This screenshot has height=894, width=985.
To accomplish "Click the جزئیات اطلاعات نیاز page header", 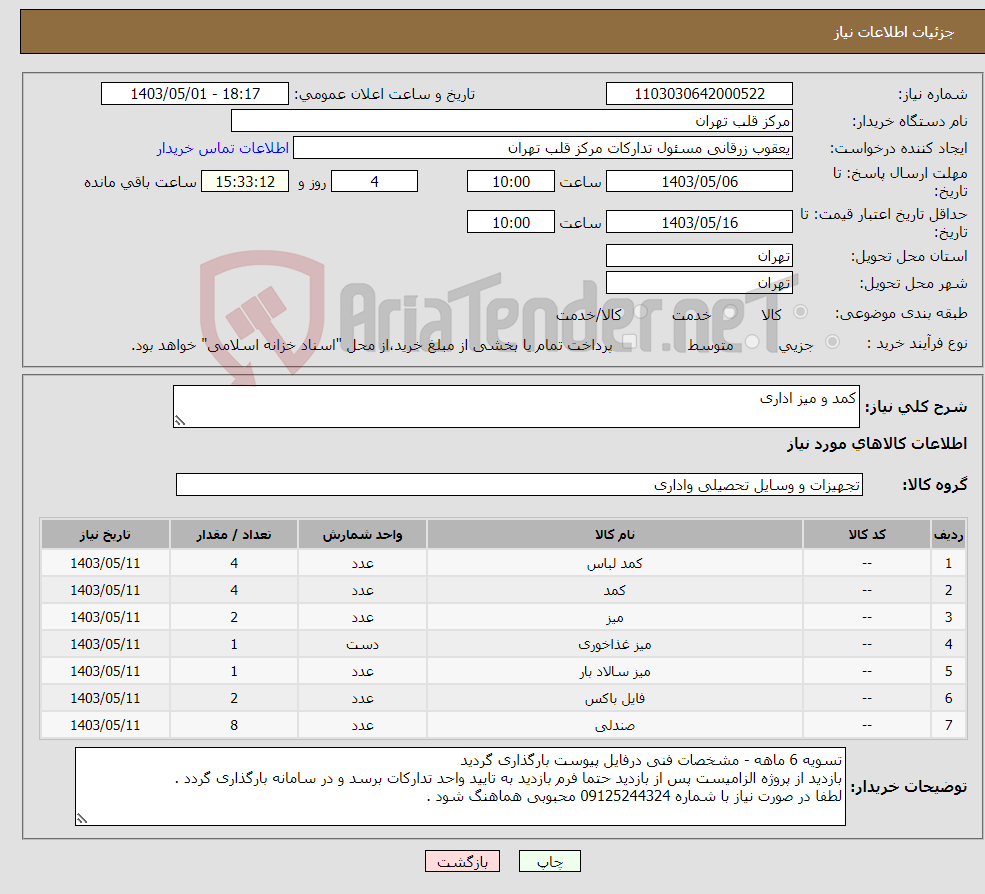I will coord(893,32).
